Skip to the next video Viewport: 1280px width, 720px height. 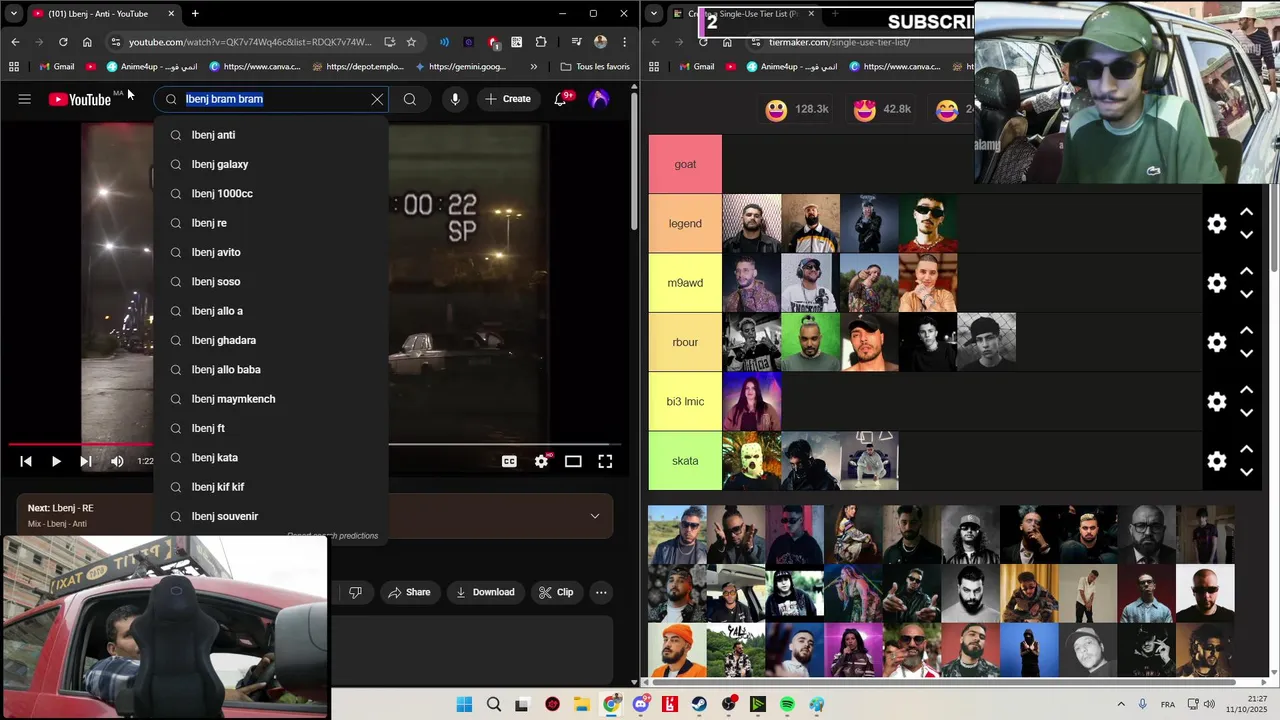tap(86, 461)
